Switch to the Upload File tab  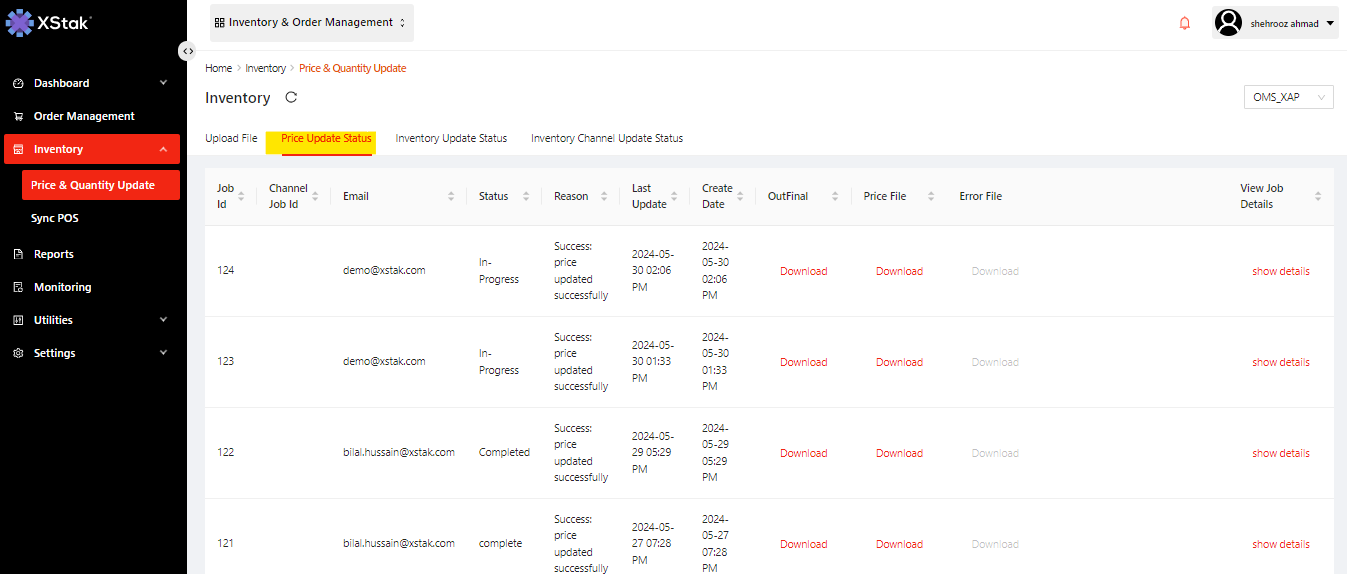point(231,138)
